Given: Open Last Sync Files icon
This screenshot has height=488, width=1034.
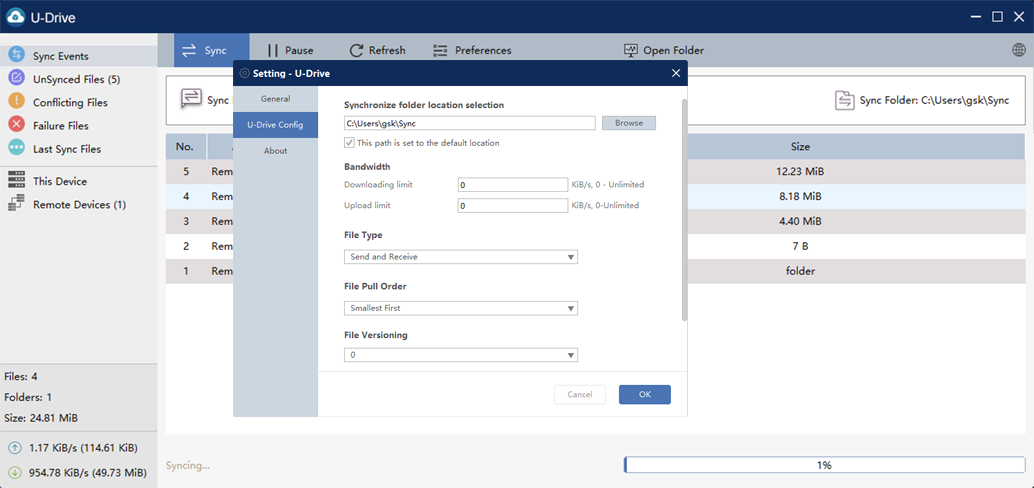Looking at the screenshot, I should [x=16, y=148].
